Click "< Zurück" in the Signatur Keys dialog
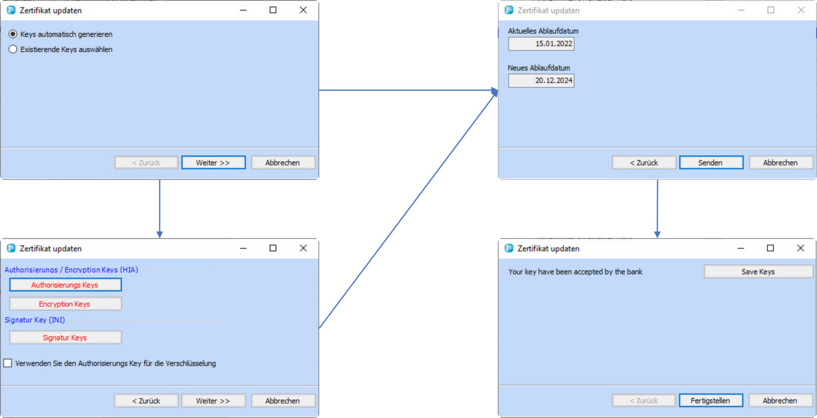The image size is (817, 418). pos(146,400)
